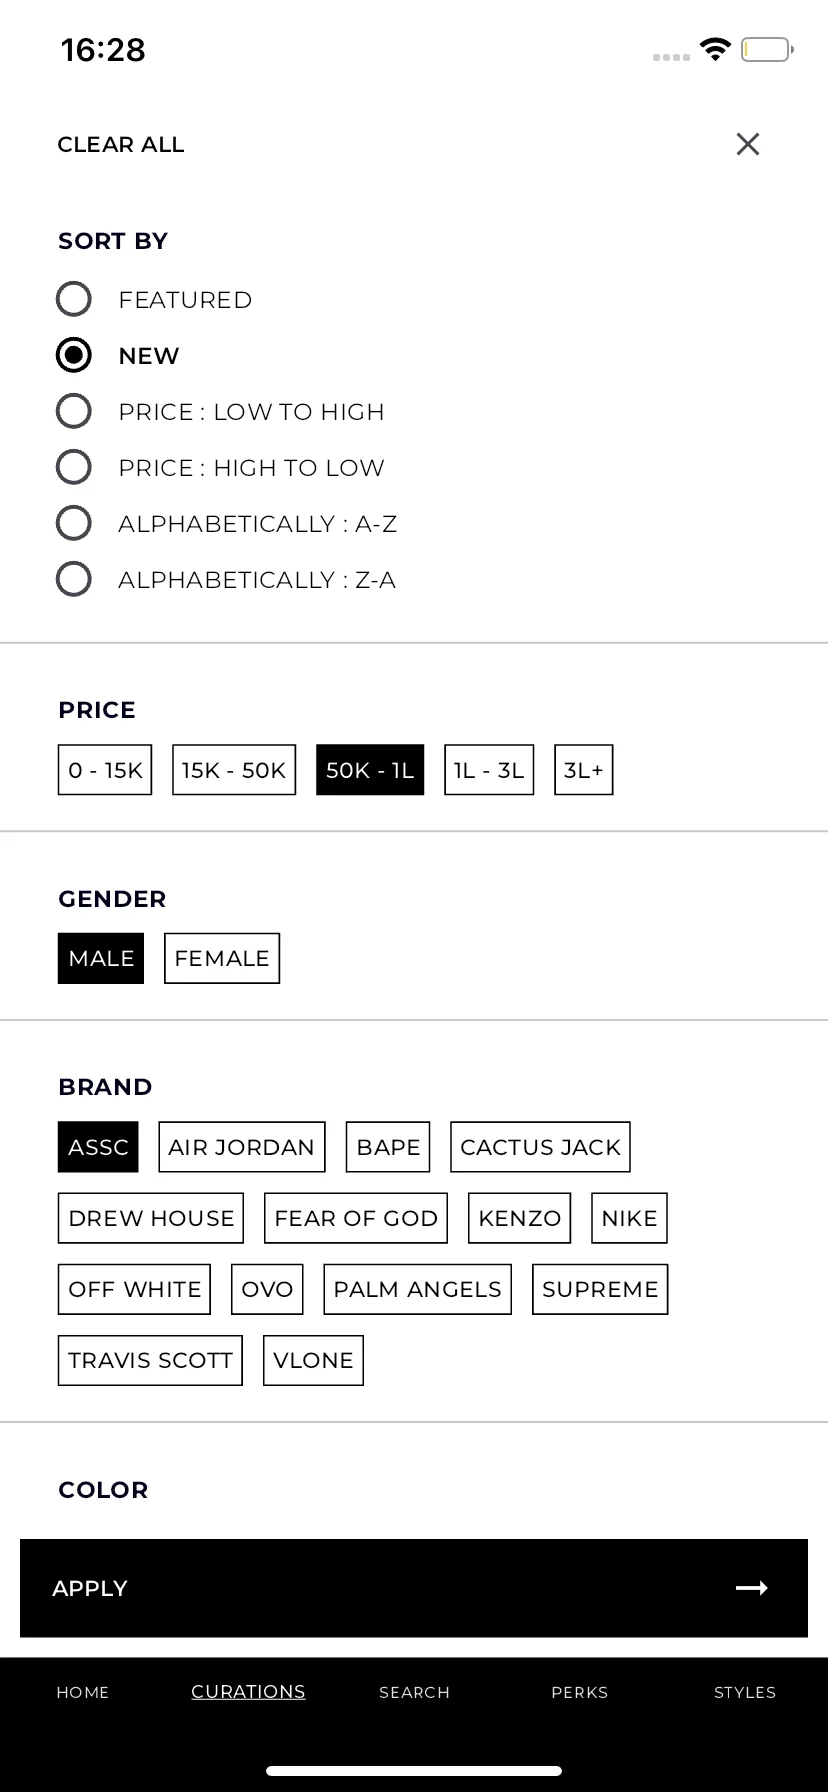Image resolution: width=828 pixels, height=1792 pixels.
Task: Select the Featured sort radio button
Action: coord(74,299)
